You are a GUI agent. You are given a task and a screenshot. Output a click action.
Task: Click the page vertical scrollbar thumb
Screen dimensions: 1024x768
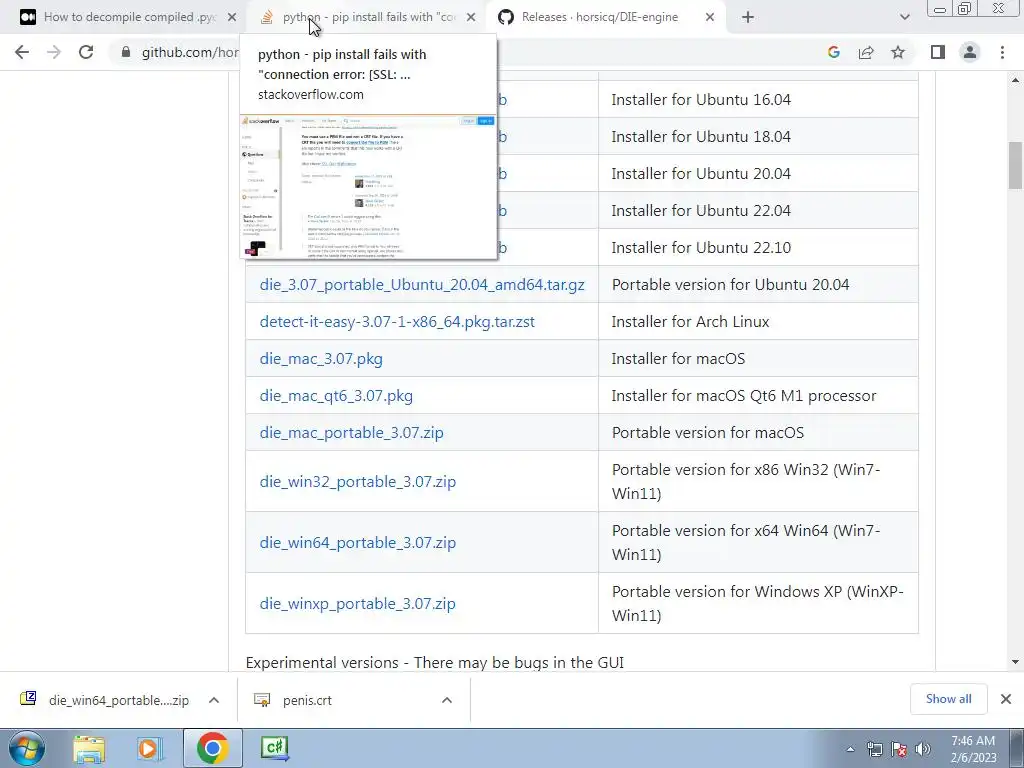(1016, 164)
